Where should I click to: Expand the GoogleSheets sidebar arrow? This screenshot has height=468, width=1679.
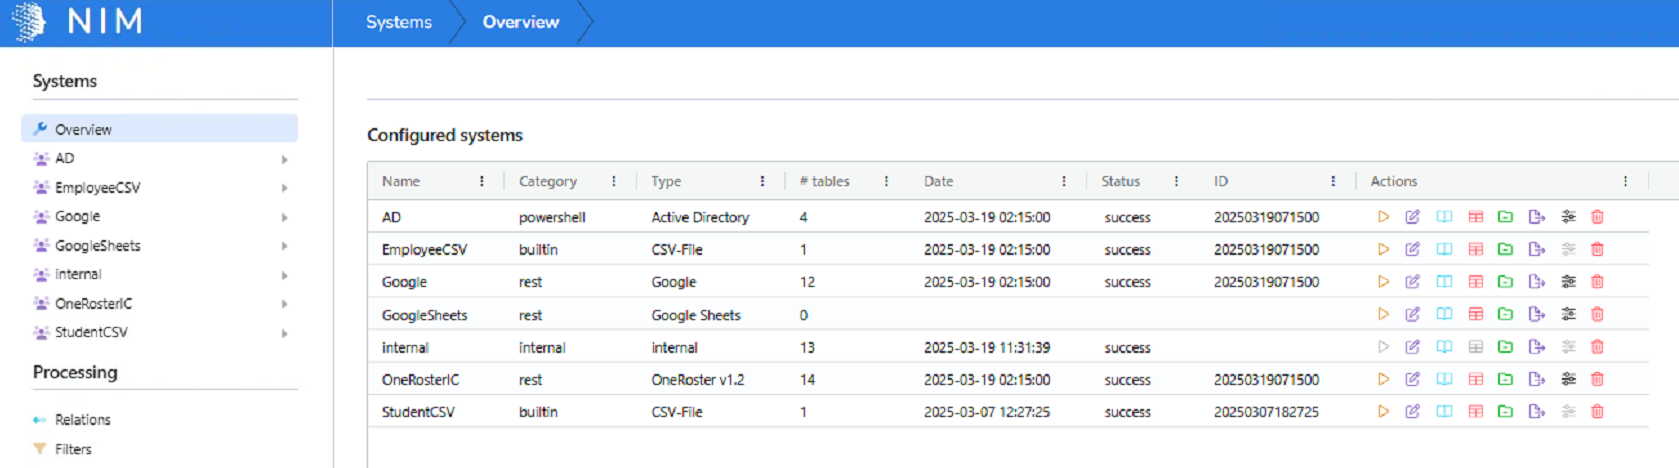pos(285,246)
